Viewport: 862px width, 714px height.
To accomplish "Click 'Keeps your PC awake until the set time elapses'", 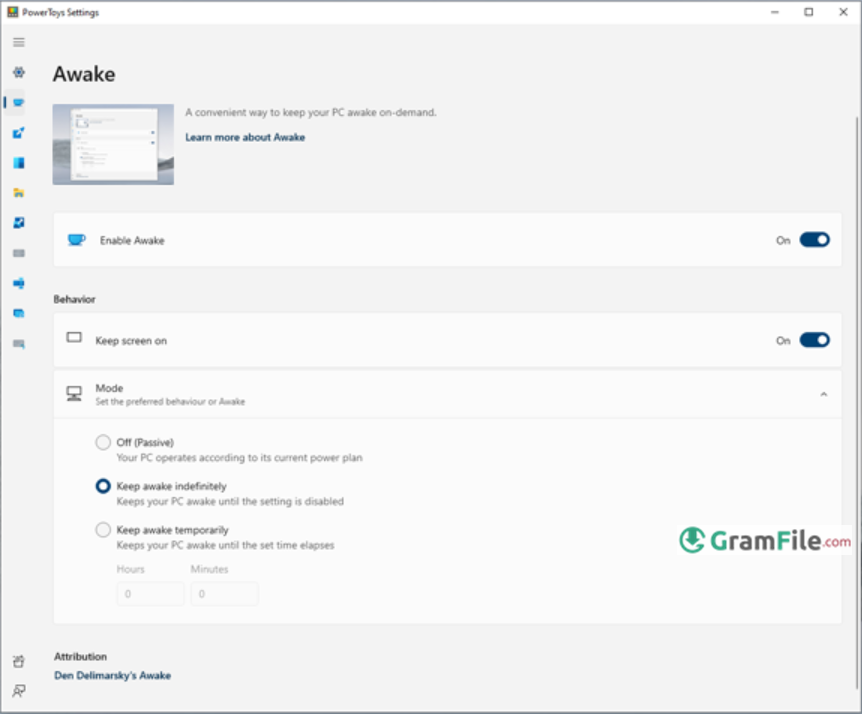I will [225, 545].
